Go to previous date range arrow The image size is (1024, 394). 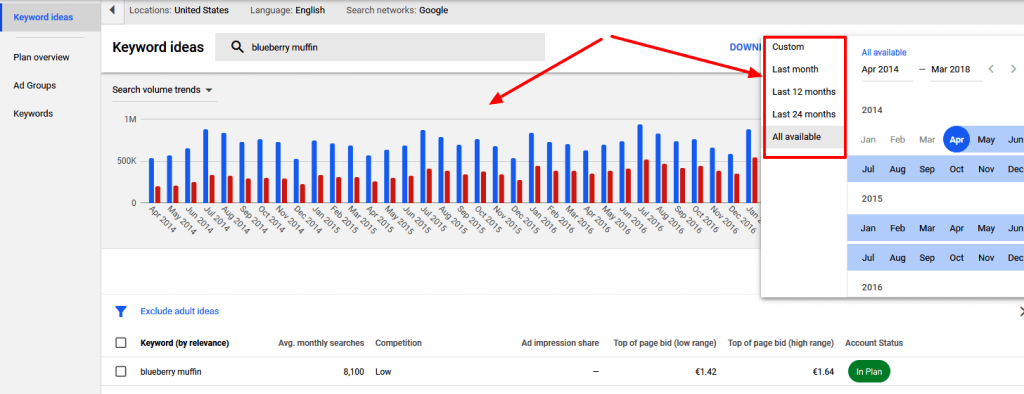[991, 69]
